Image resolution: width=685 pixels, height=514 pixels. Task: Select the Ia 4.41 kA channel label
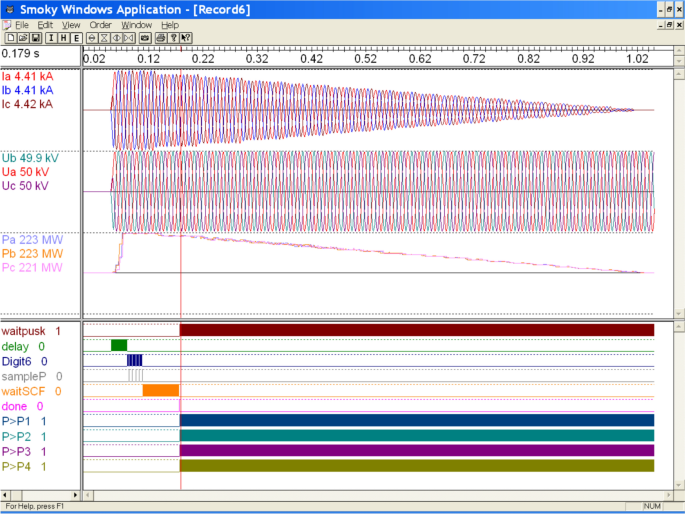tap(27, 76)
